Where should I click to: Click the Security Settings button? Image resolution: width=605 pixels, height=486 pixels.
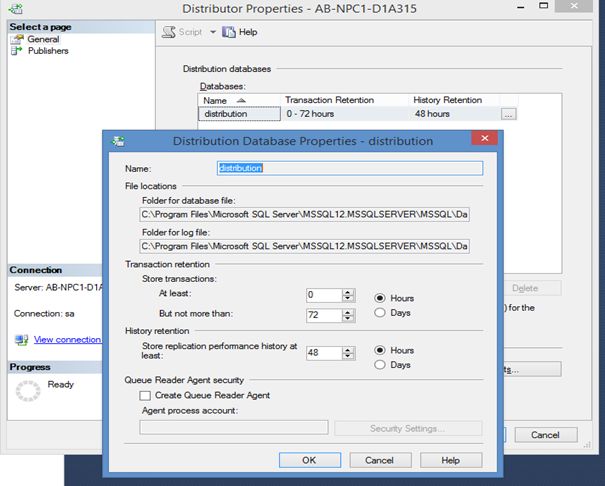pyautogui.click(x=408, y=429)
